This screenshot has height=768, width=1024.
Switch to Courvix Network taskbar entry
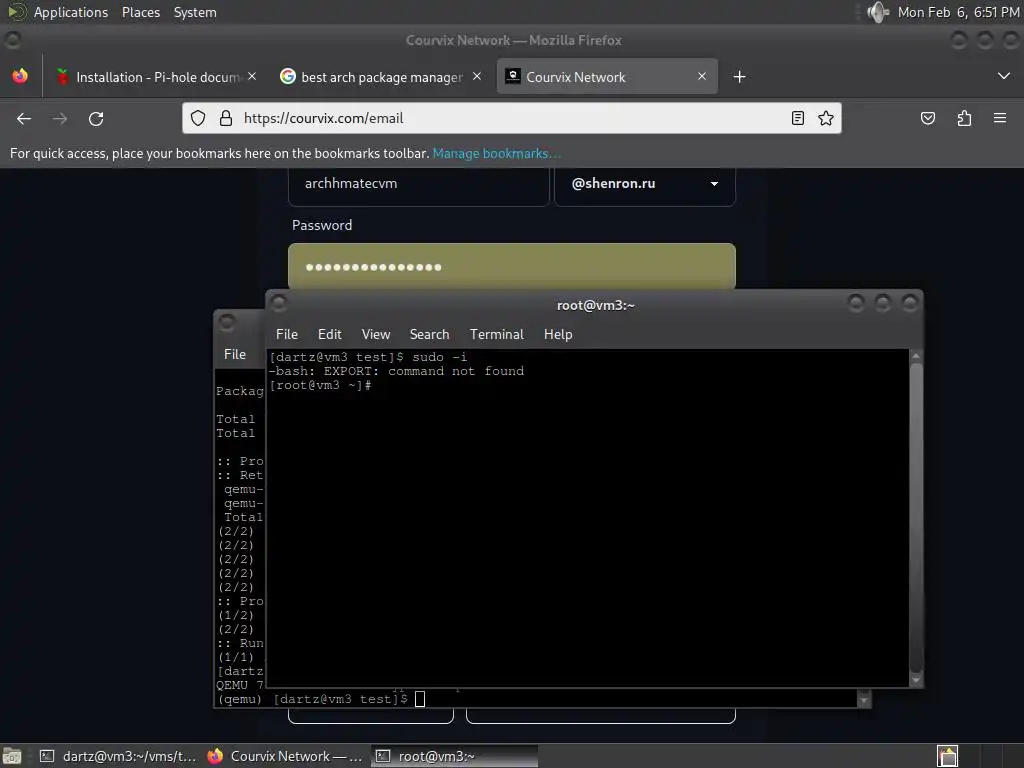click(285, 756)
